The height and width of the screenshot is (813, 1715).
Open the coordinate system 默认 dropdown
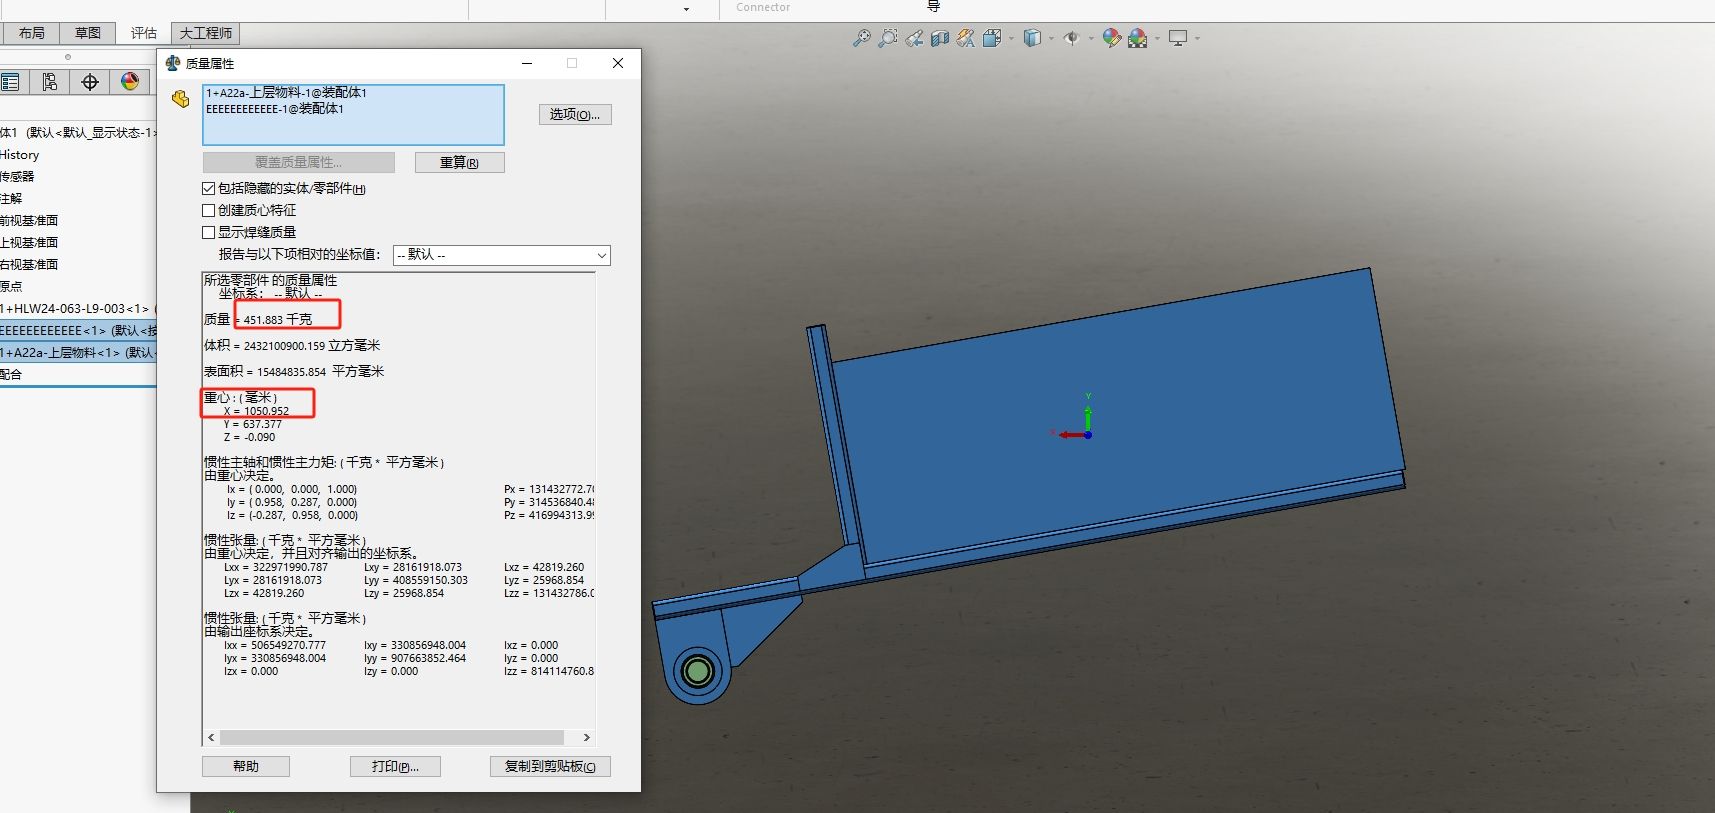pos(501,255)
